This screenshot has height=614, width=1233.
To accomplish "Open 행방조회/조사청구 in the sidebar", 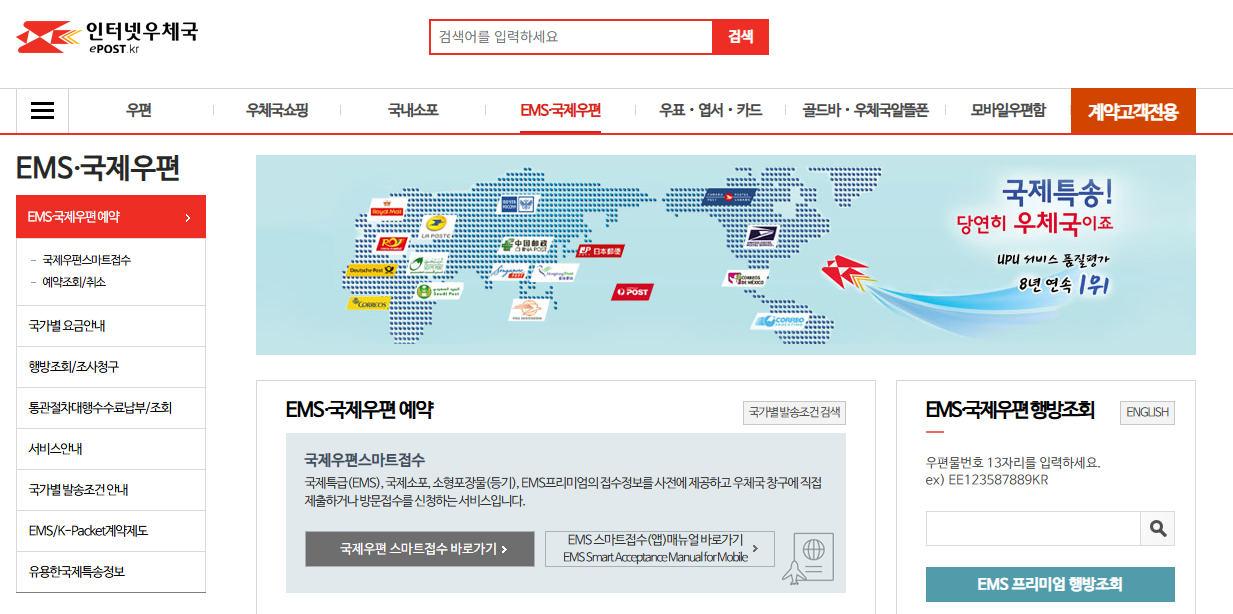I will point(111,367).
